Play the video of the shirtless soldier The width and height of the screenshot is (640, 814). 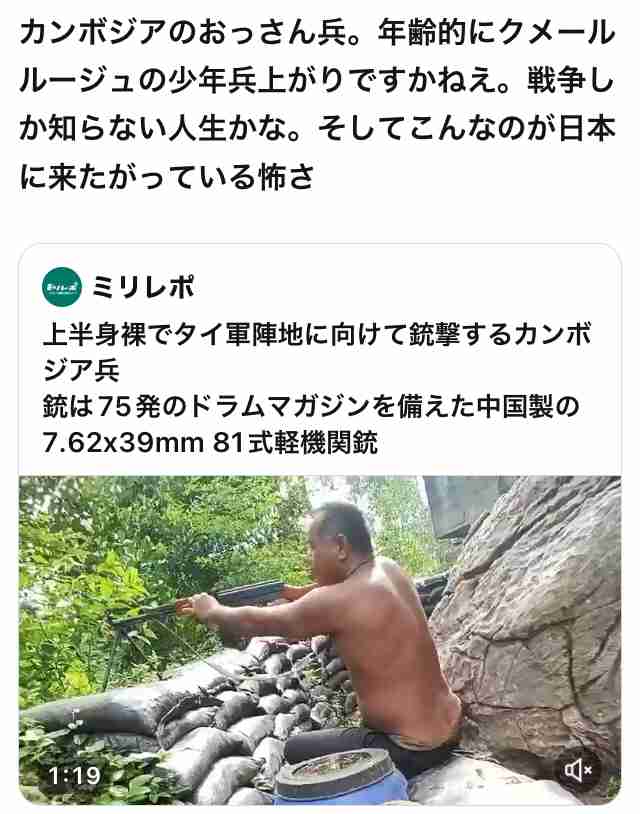320,639
